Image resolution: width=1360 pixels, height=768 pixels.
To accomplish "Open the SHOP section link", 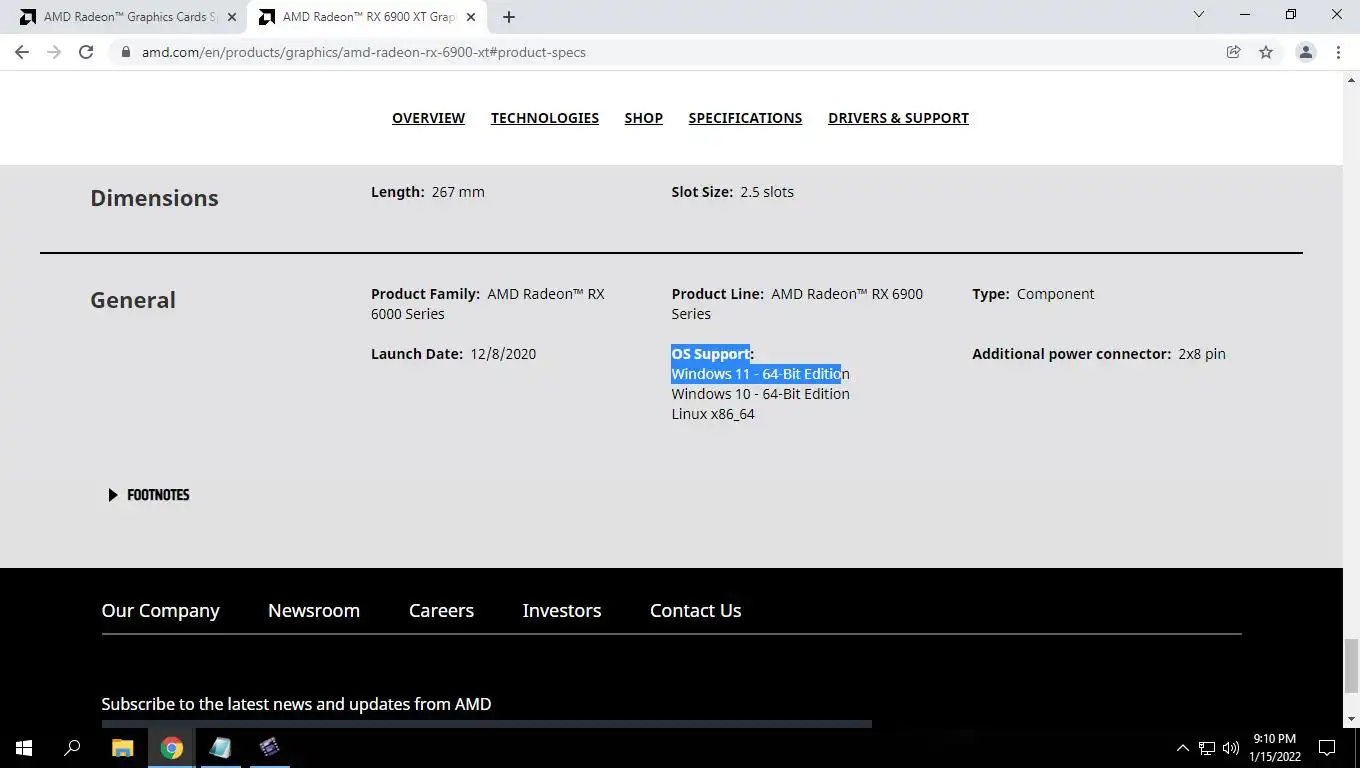I will pos(644,118).
